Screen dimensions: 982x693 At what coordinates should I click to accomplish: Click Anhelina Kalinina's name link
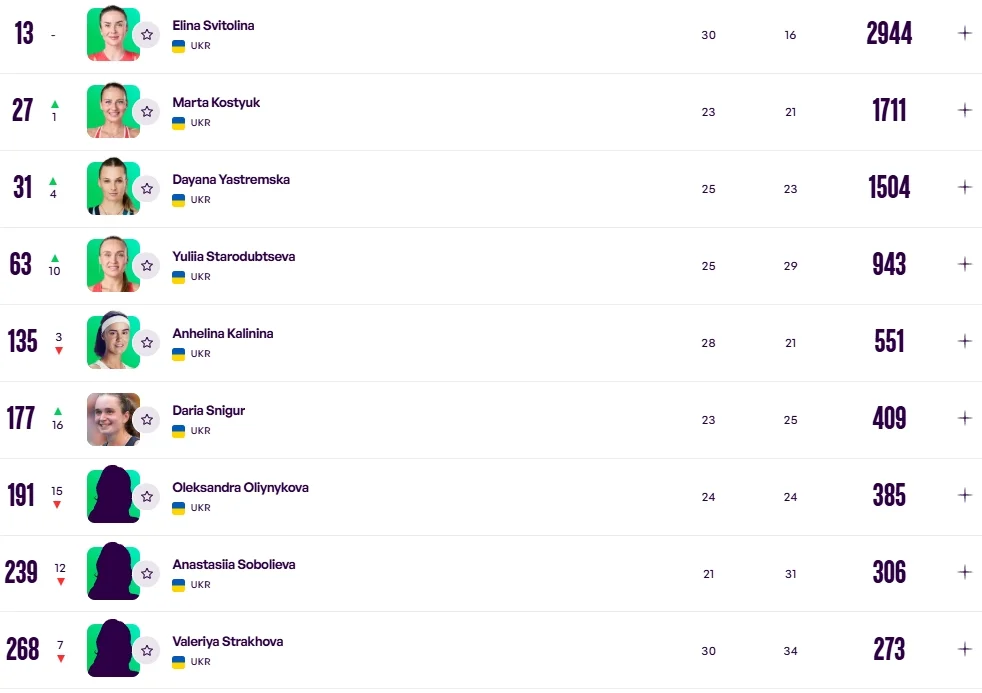tap(222, 333)
